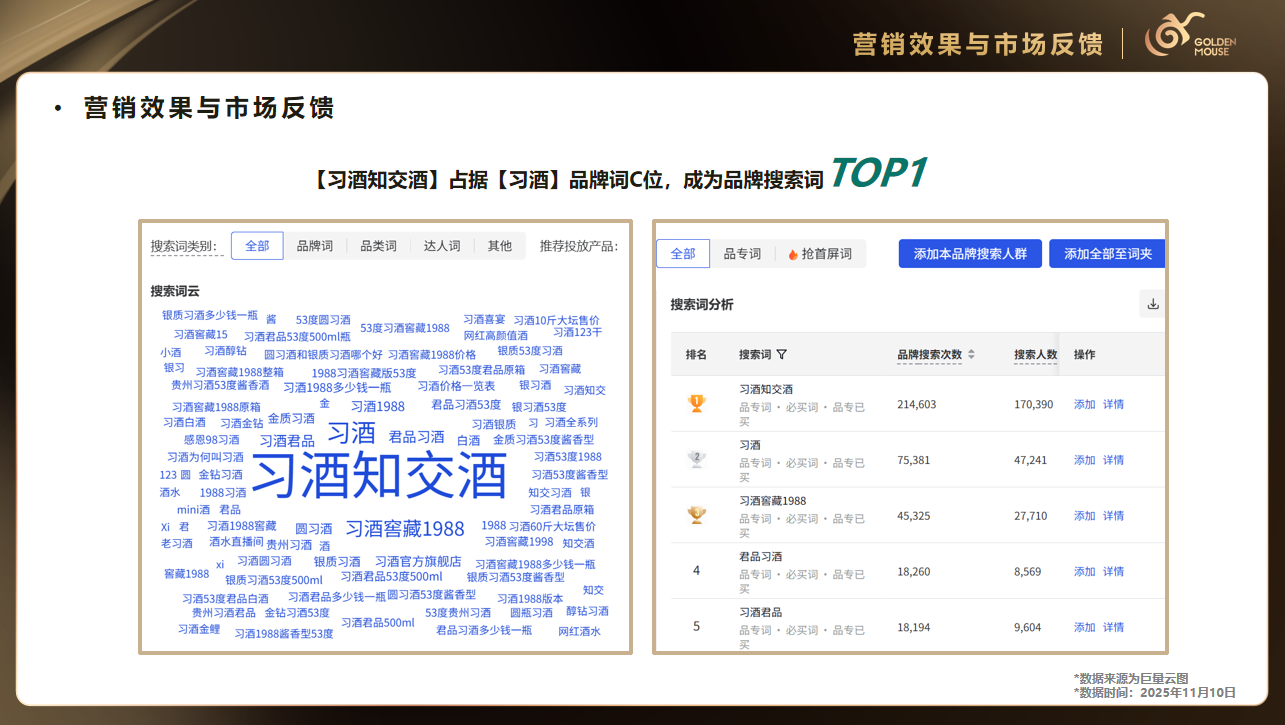1285x725 pixels.
Task: Click 君品习酒 in the word cloud
Action: pos(416,437)
